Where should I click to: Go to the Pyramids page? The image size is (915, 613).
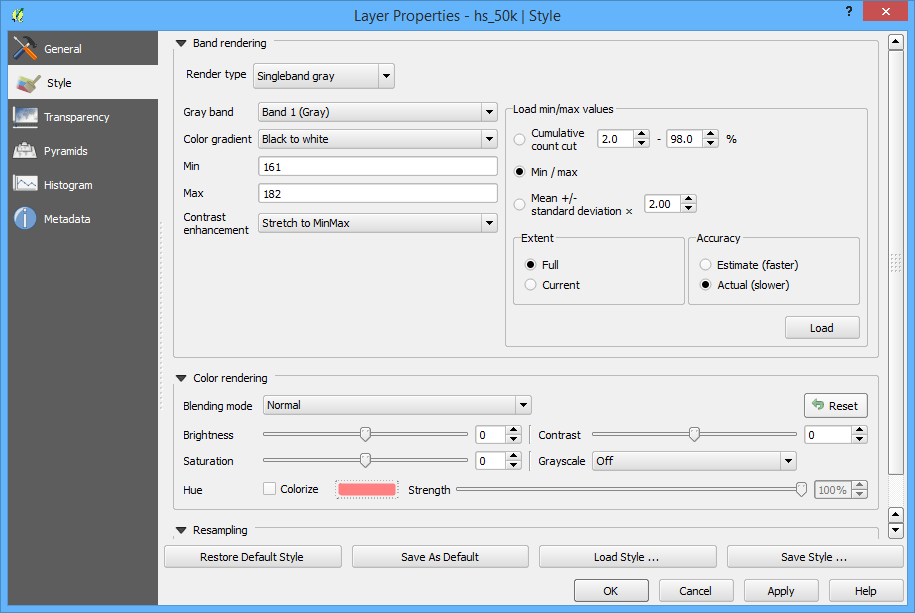pos(83,151)
